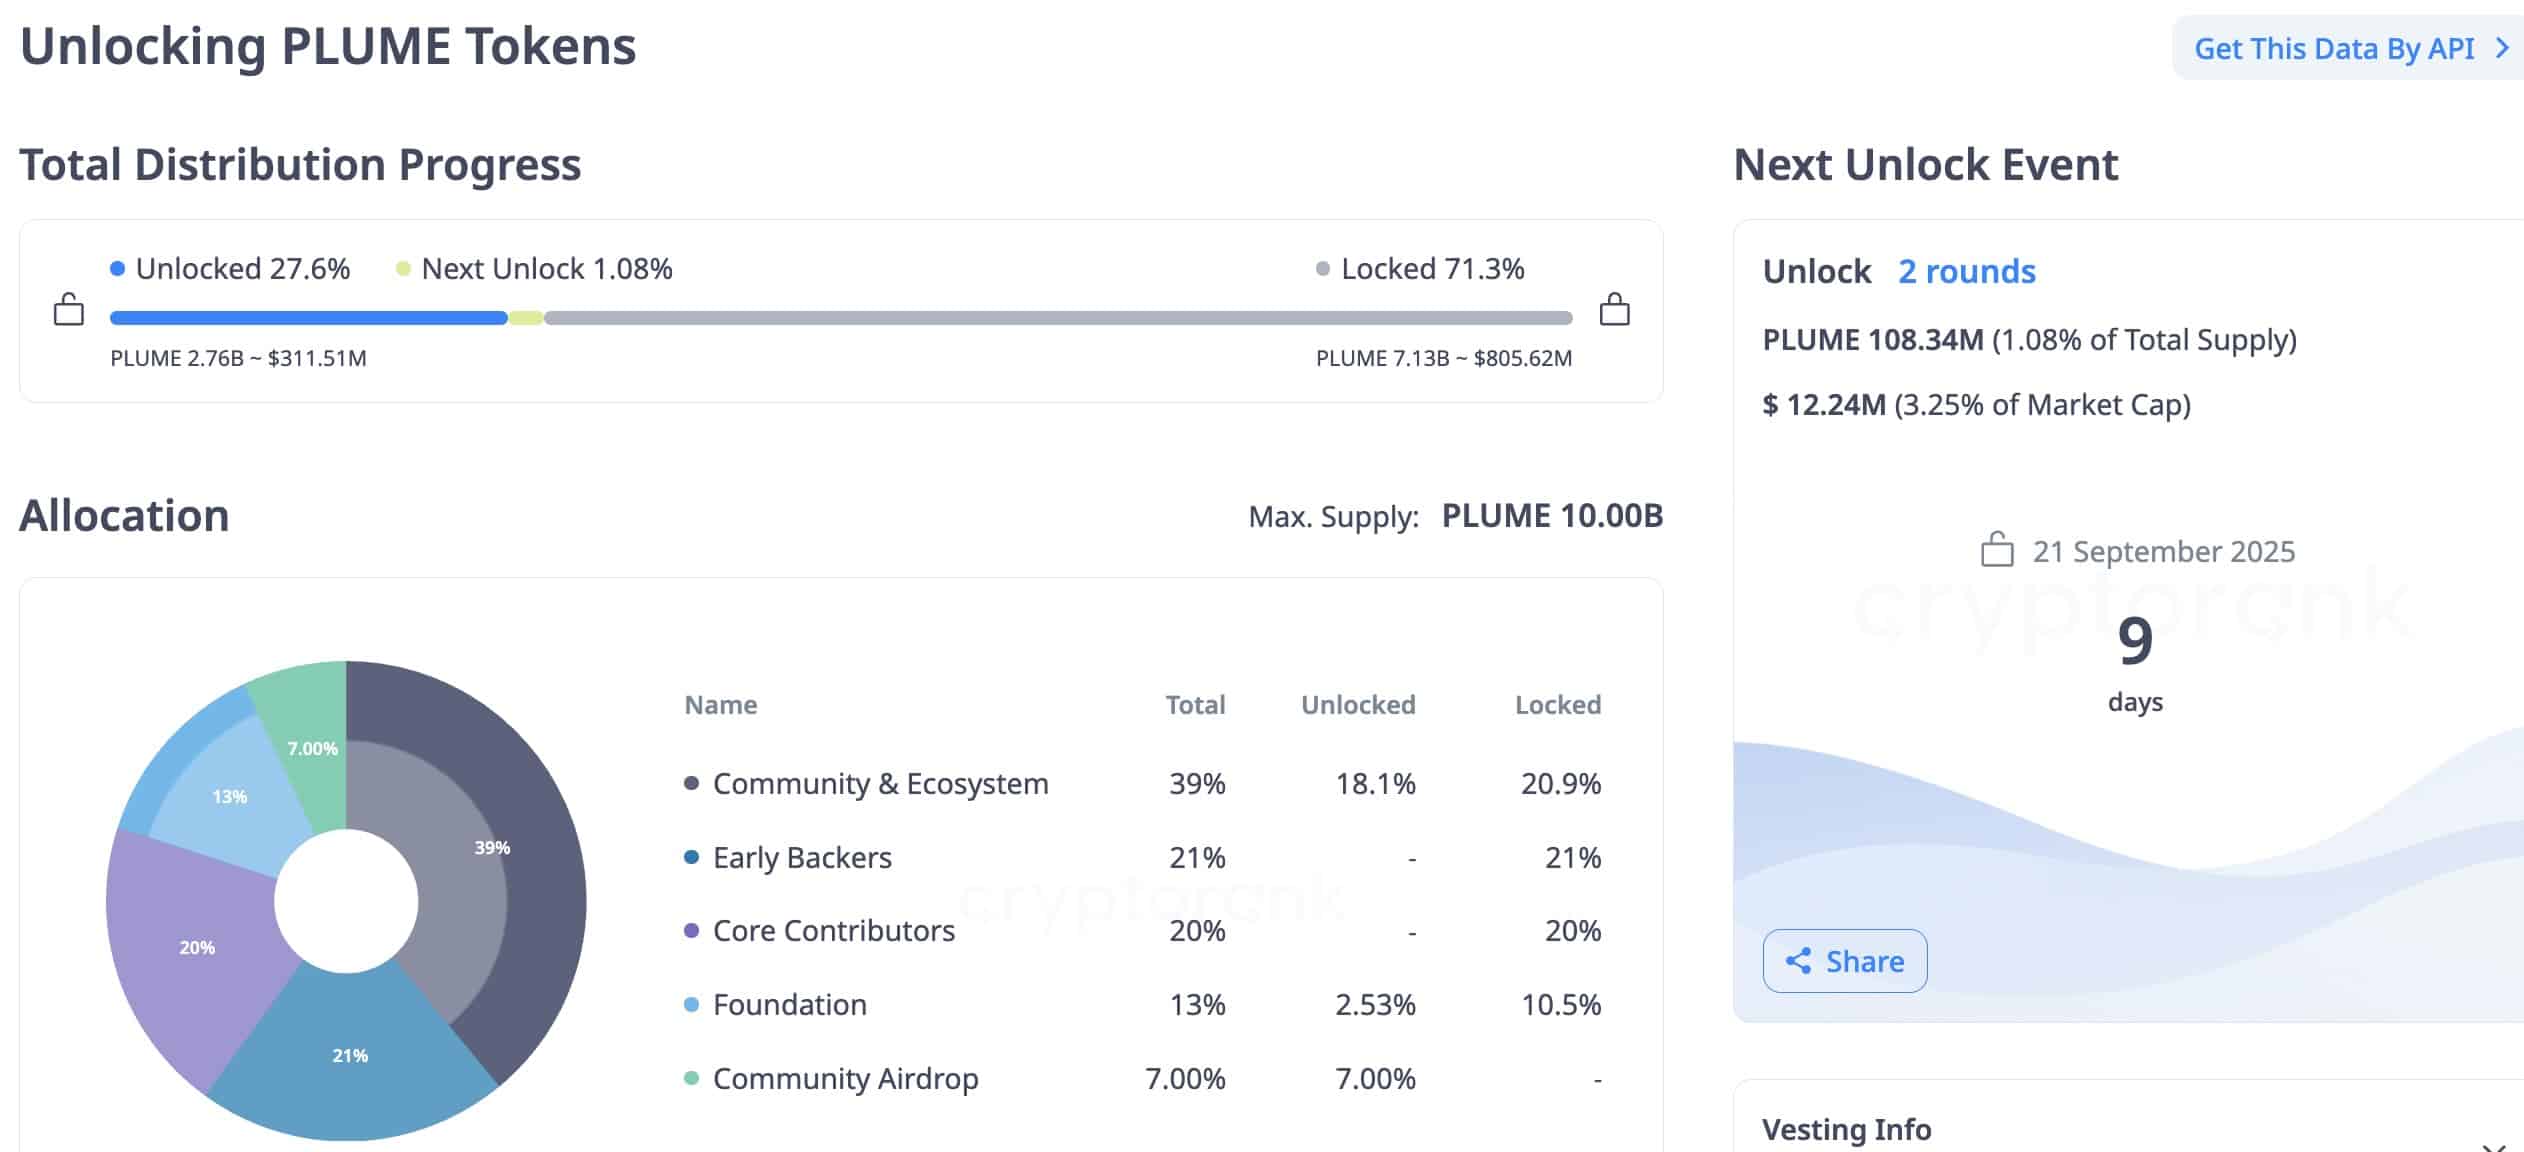The height and width of the screenshot is (1152, 2524).
Task: Click the distribution progress bar
Action: (840, 317)
